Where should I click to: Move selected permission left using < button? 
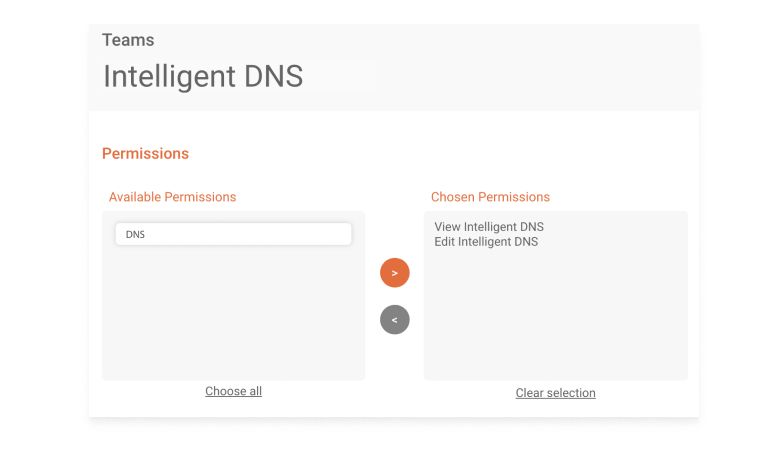[x=394, y=320]
